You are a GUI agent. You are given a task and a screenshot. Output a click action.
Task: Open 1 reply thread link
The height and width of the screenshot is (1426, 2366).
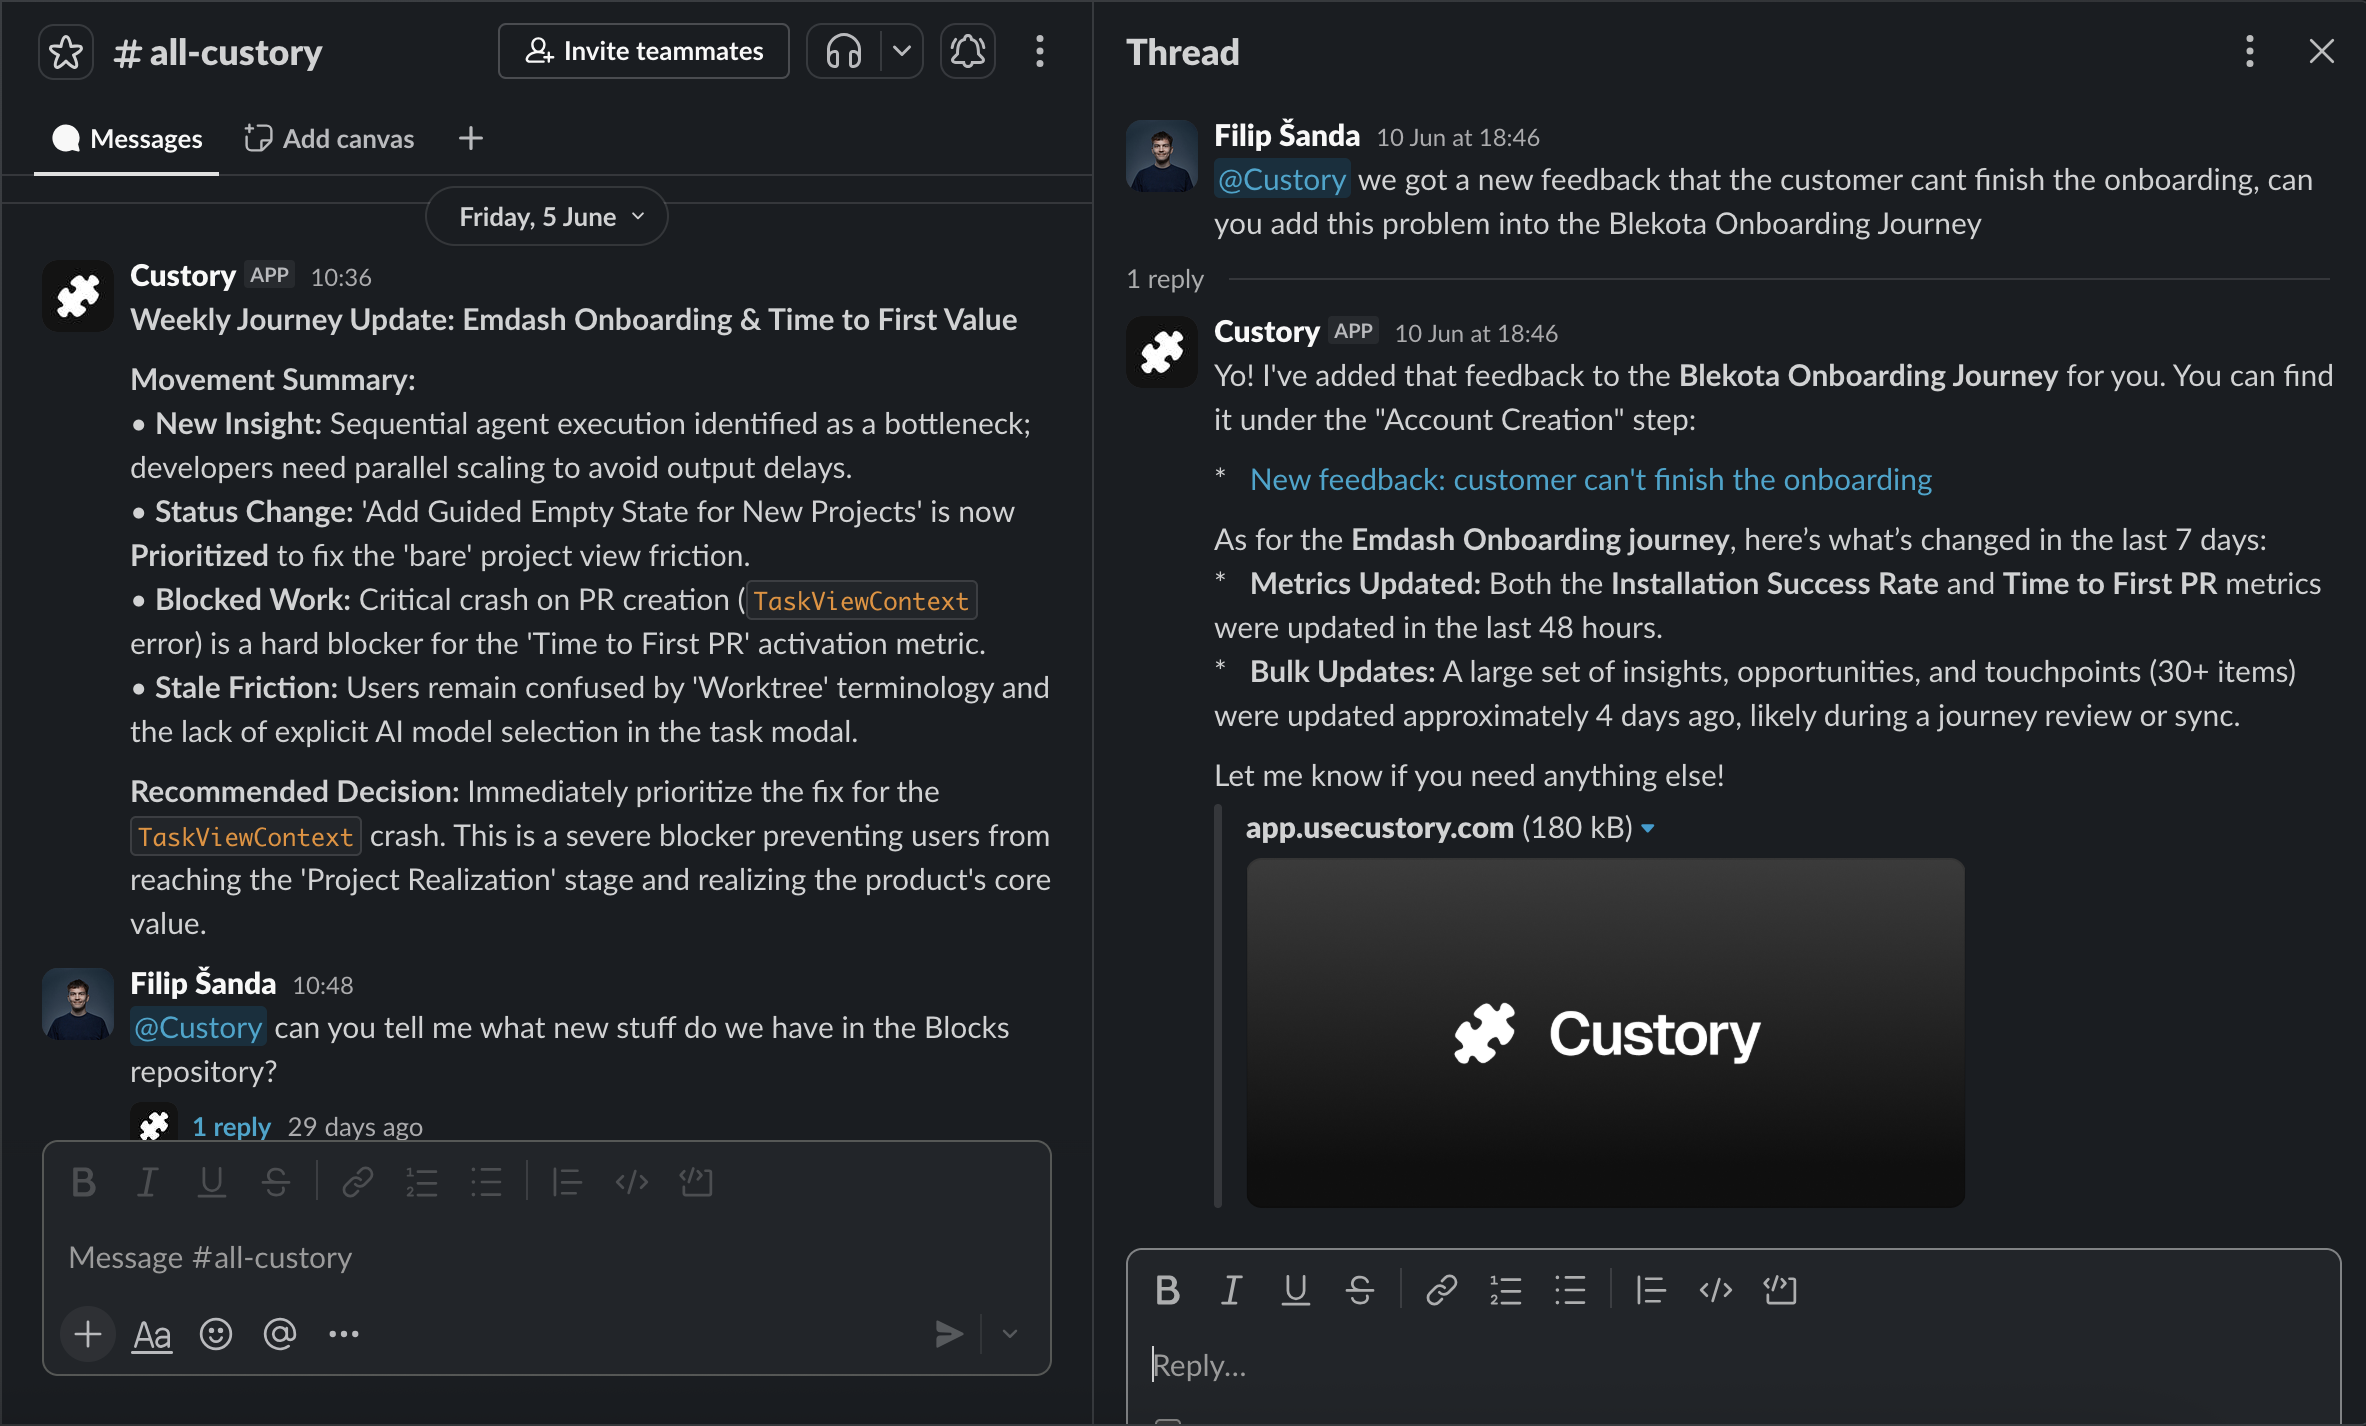point(231,1127)
